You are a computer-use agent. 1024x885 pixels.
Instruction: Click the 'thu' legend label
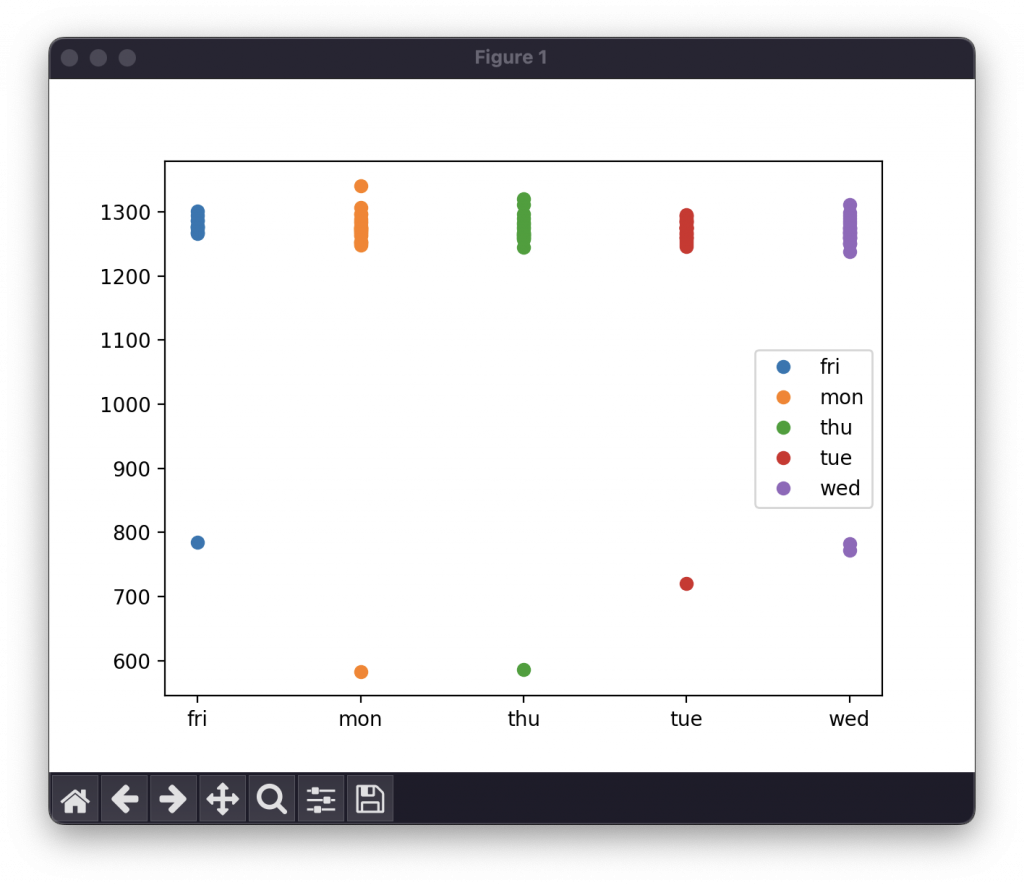point(836,427)
